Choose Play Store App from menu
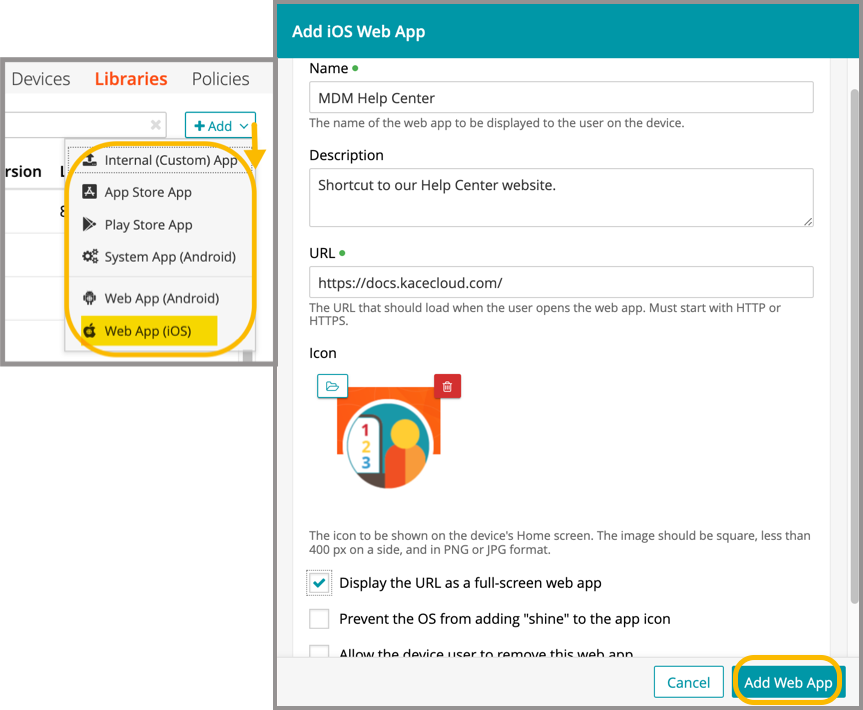This screenshot has height=710, width=863. (x=148, y=225)
